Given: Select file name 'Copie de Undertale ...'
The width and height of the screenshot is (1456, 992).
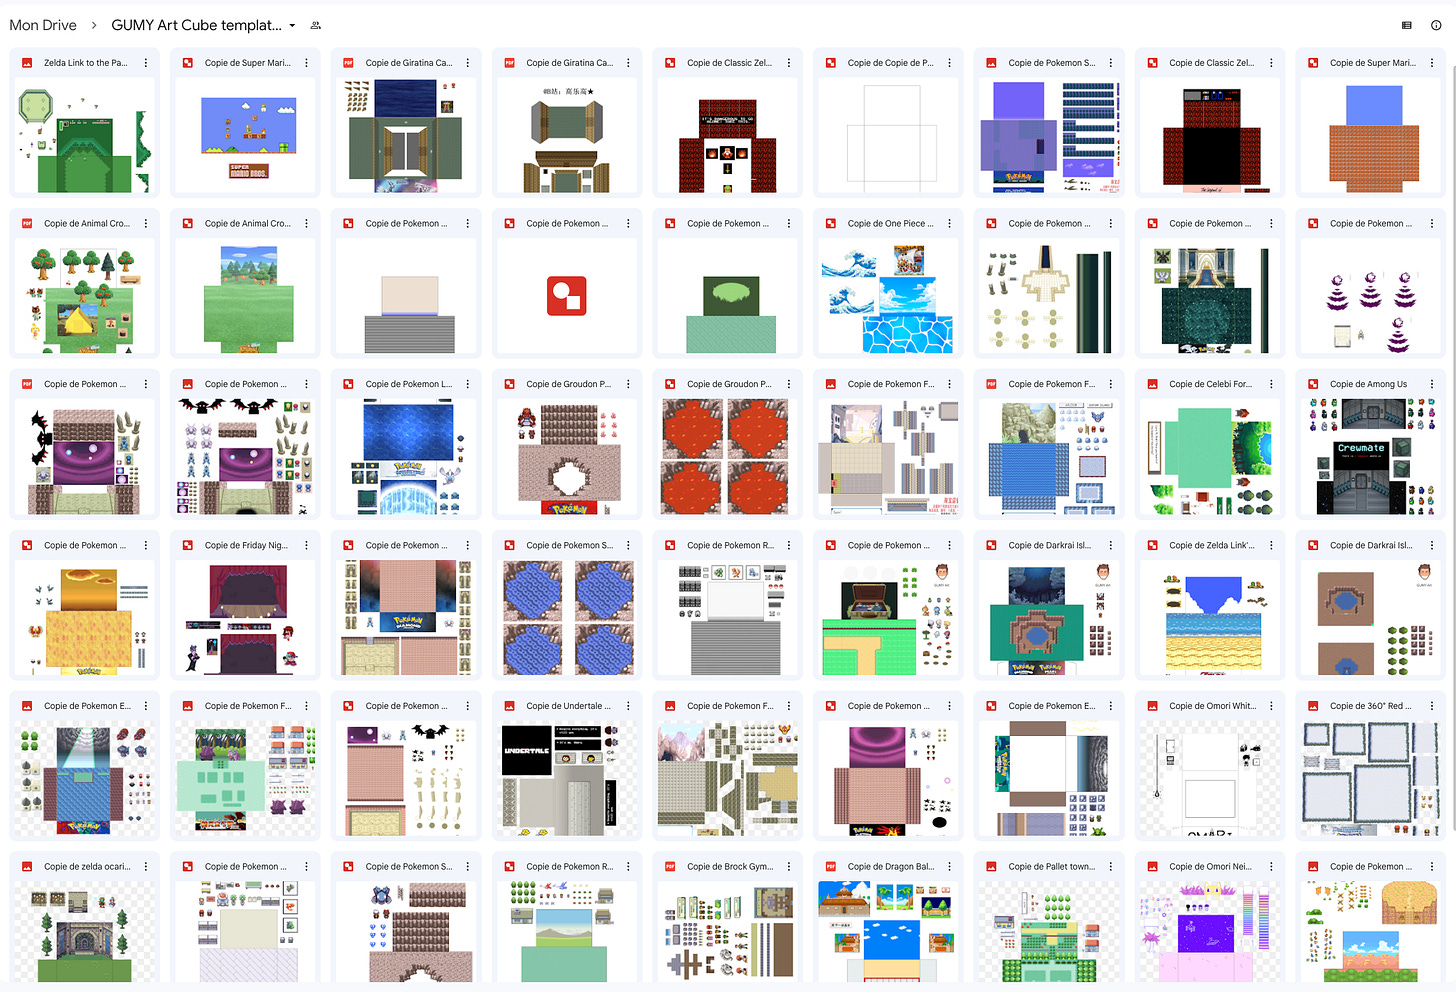Looking at the screenshot, I should [x=568, y=706].
